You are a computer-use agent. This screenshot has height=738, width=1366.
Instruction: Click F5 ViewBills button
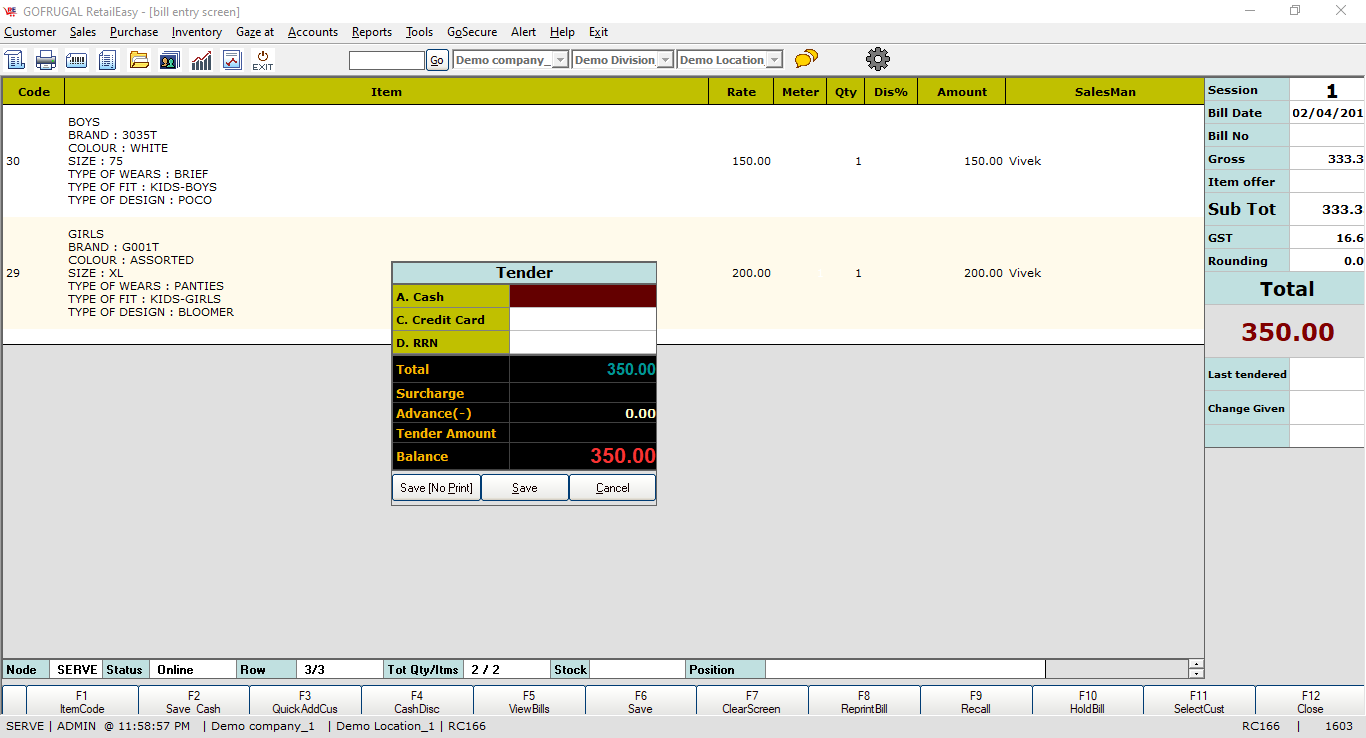pyautogui.click(x=529, y=702)
